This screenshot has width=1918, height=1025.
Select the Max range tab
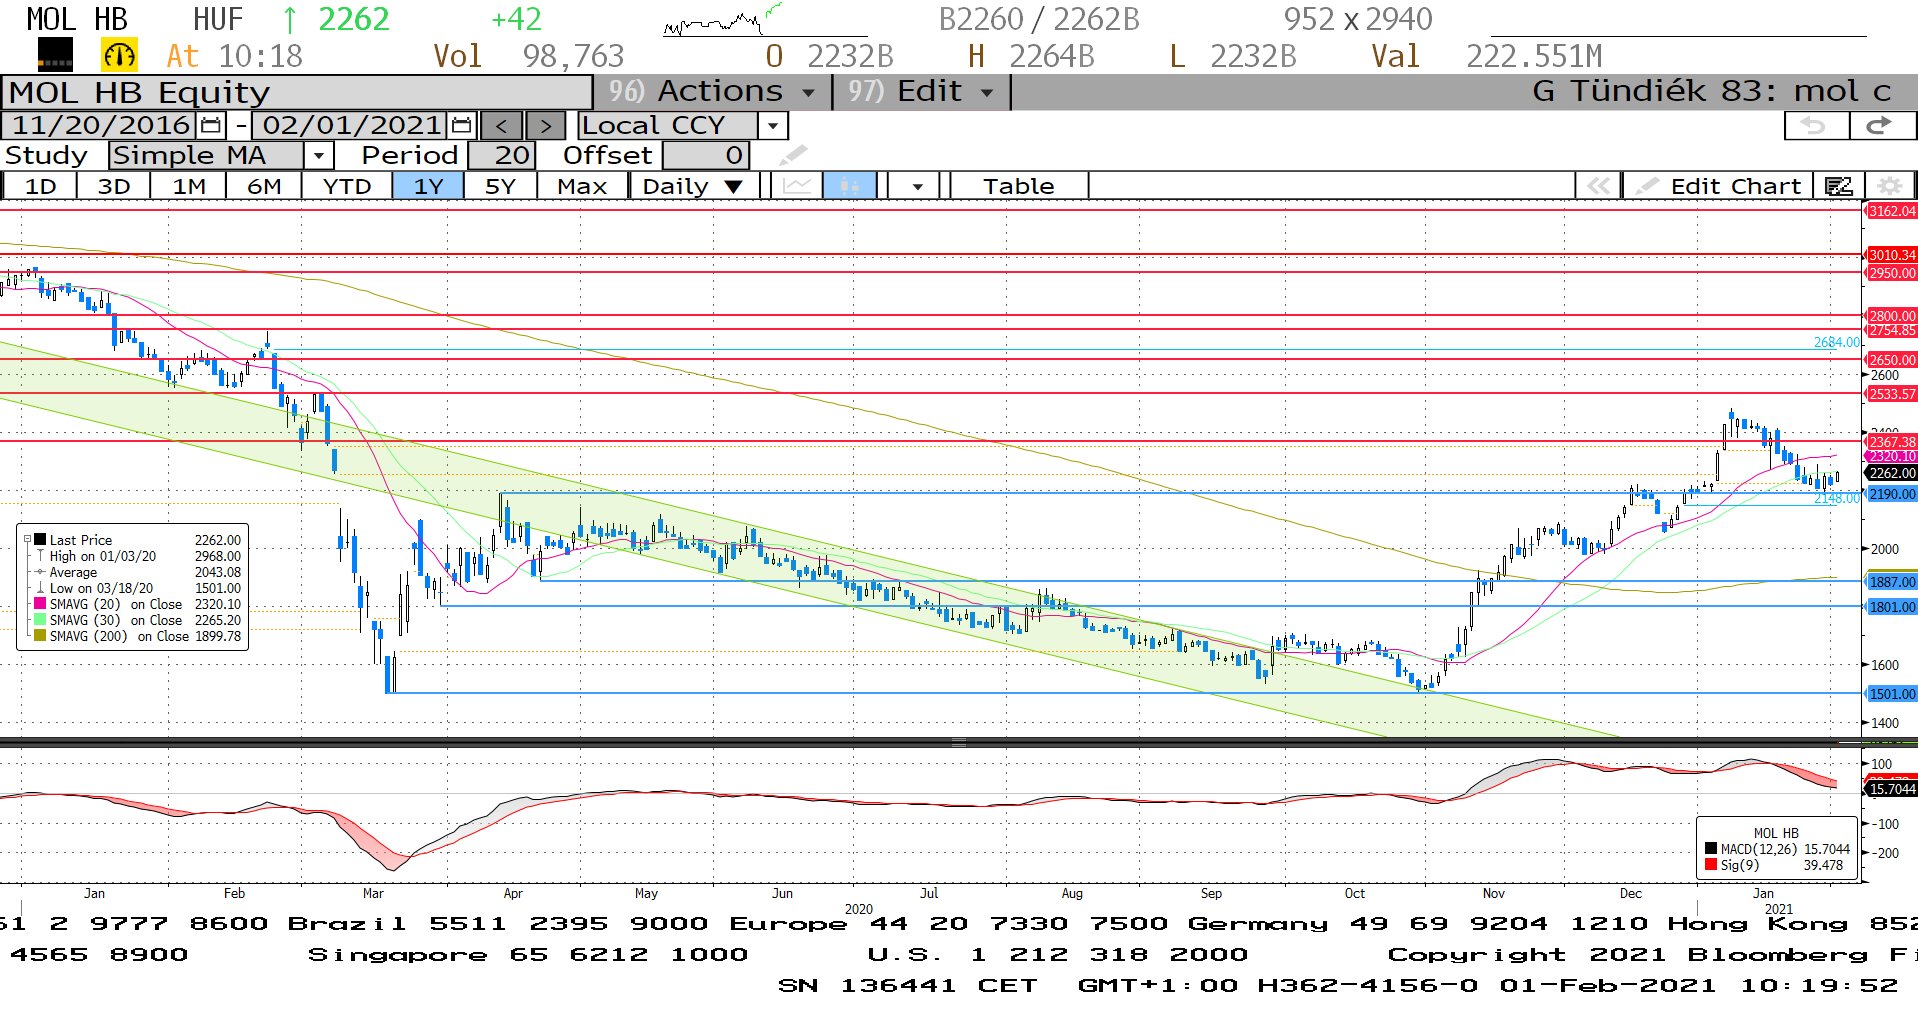(x=582, y=186)
